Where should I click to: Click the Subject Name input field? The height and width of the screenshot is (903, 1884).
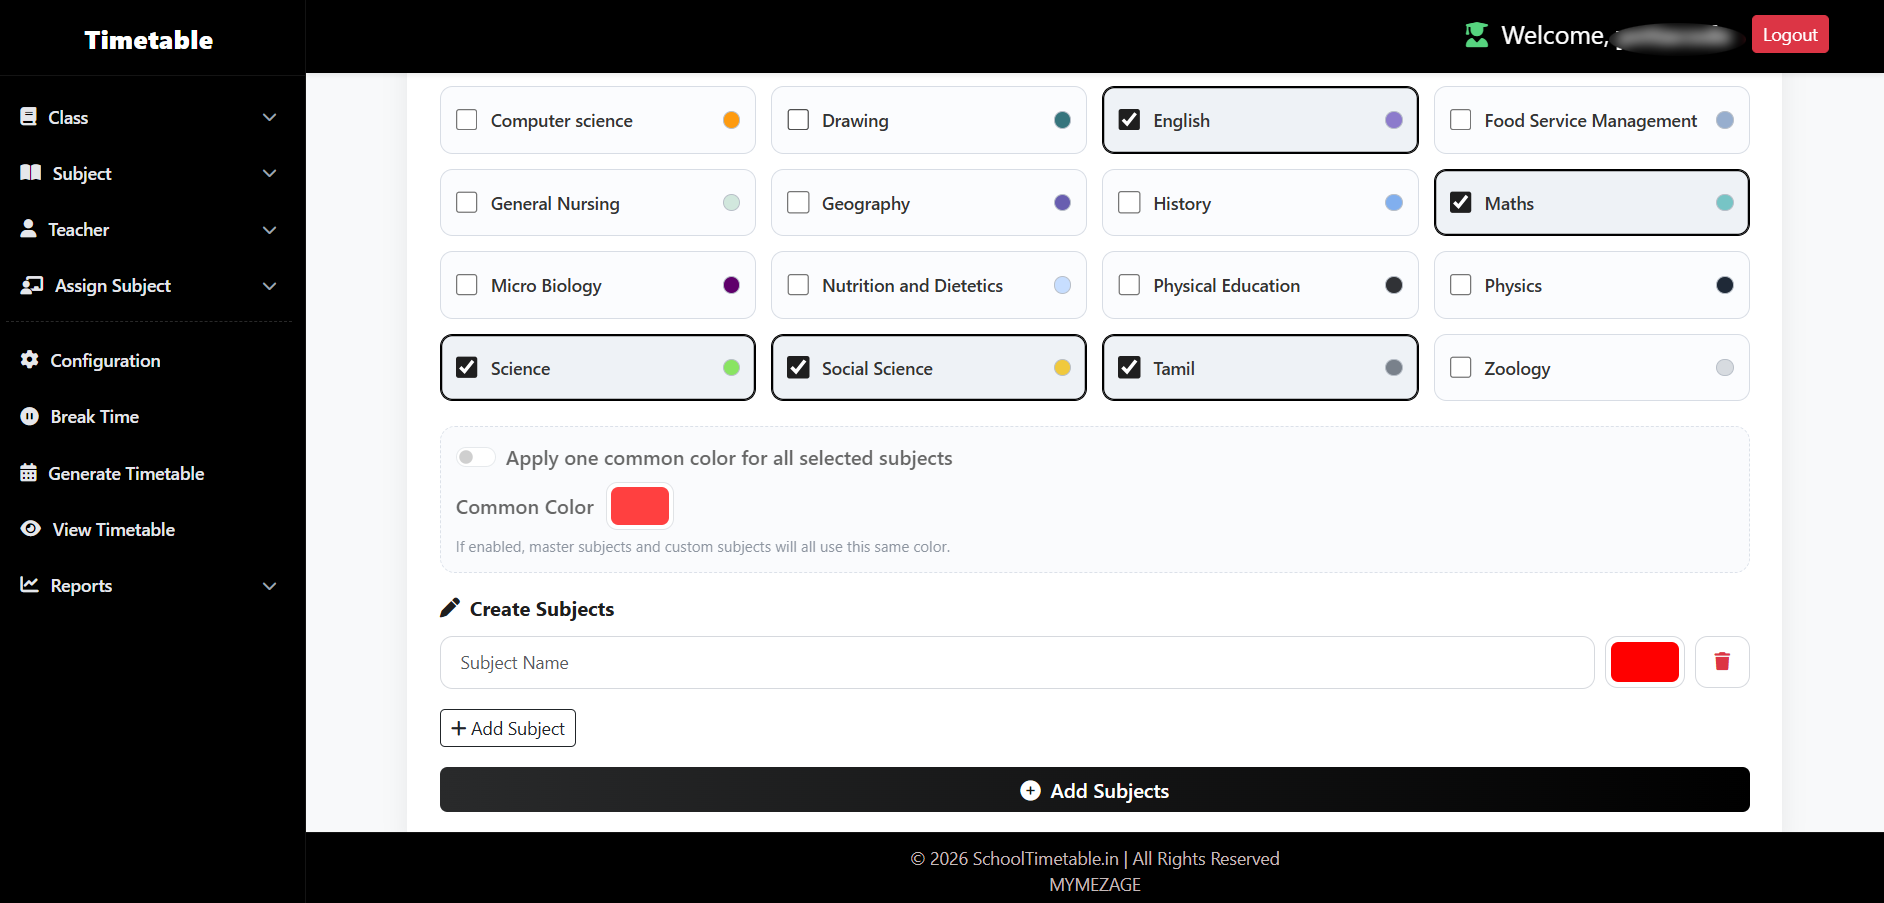pos(1016,663)
